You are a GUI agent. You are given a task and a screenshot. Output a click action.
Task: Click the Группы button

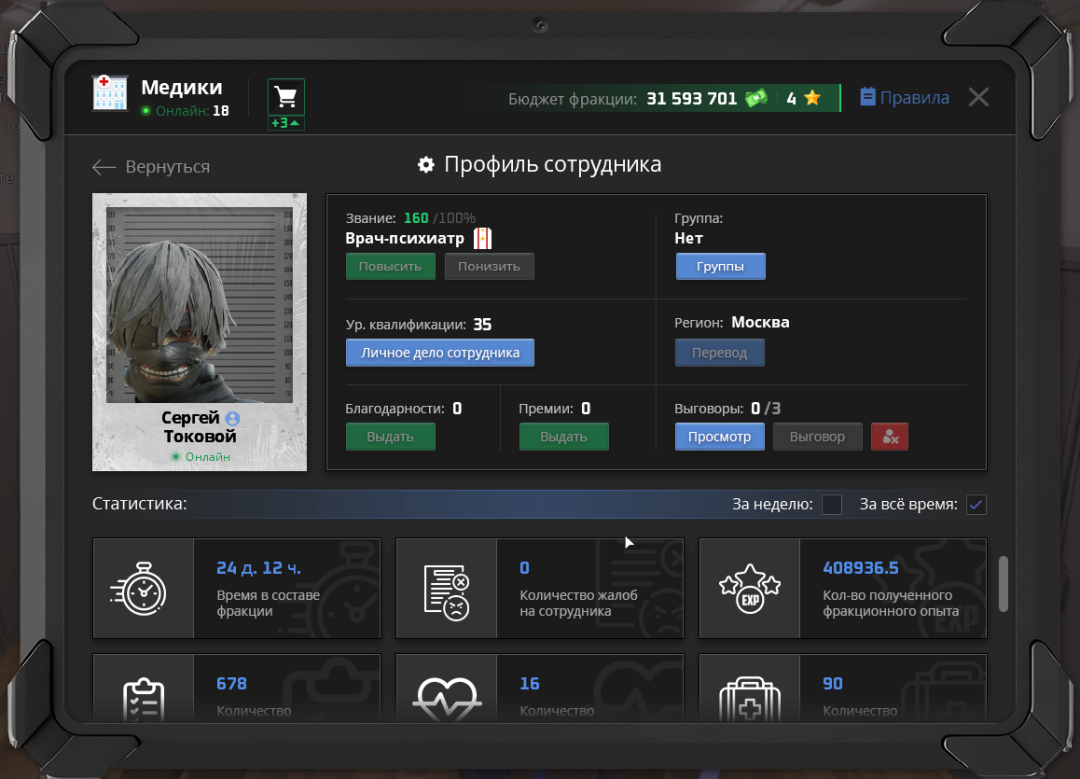coord(720,267)
